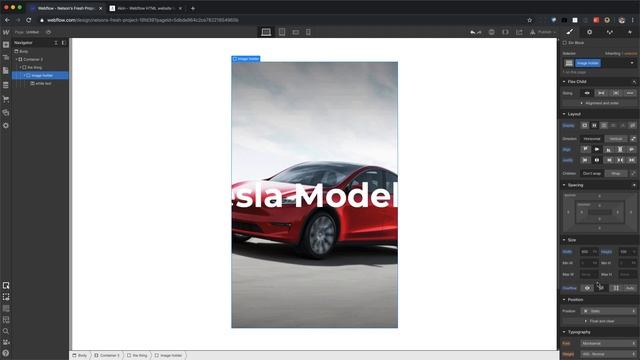Collapse all in Navigator panel
The width and height of the screenshot is (640, 360).
(56, 42)
